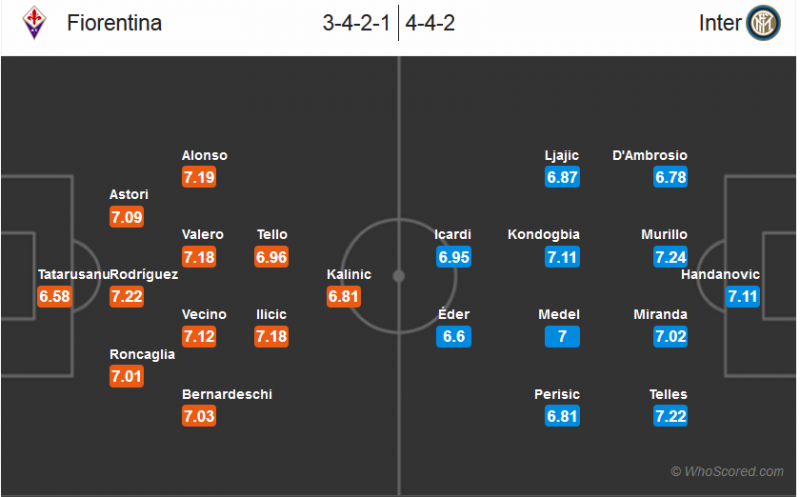Screen dimensions: 800x497
Task: Select Tatarusanu's 6.58 rating badge
Action: pos(54,296)
